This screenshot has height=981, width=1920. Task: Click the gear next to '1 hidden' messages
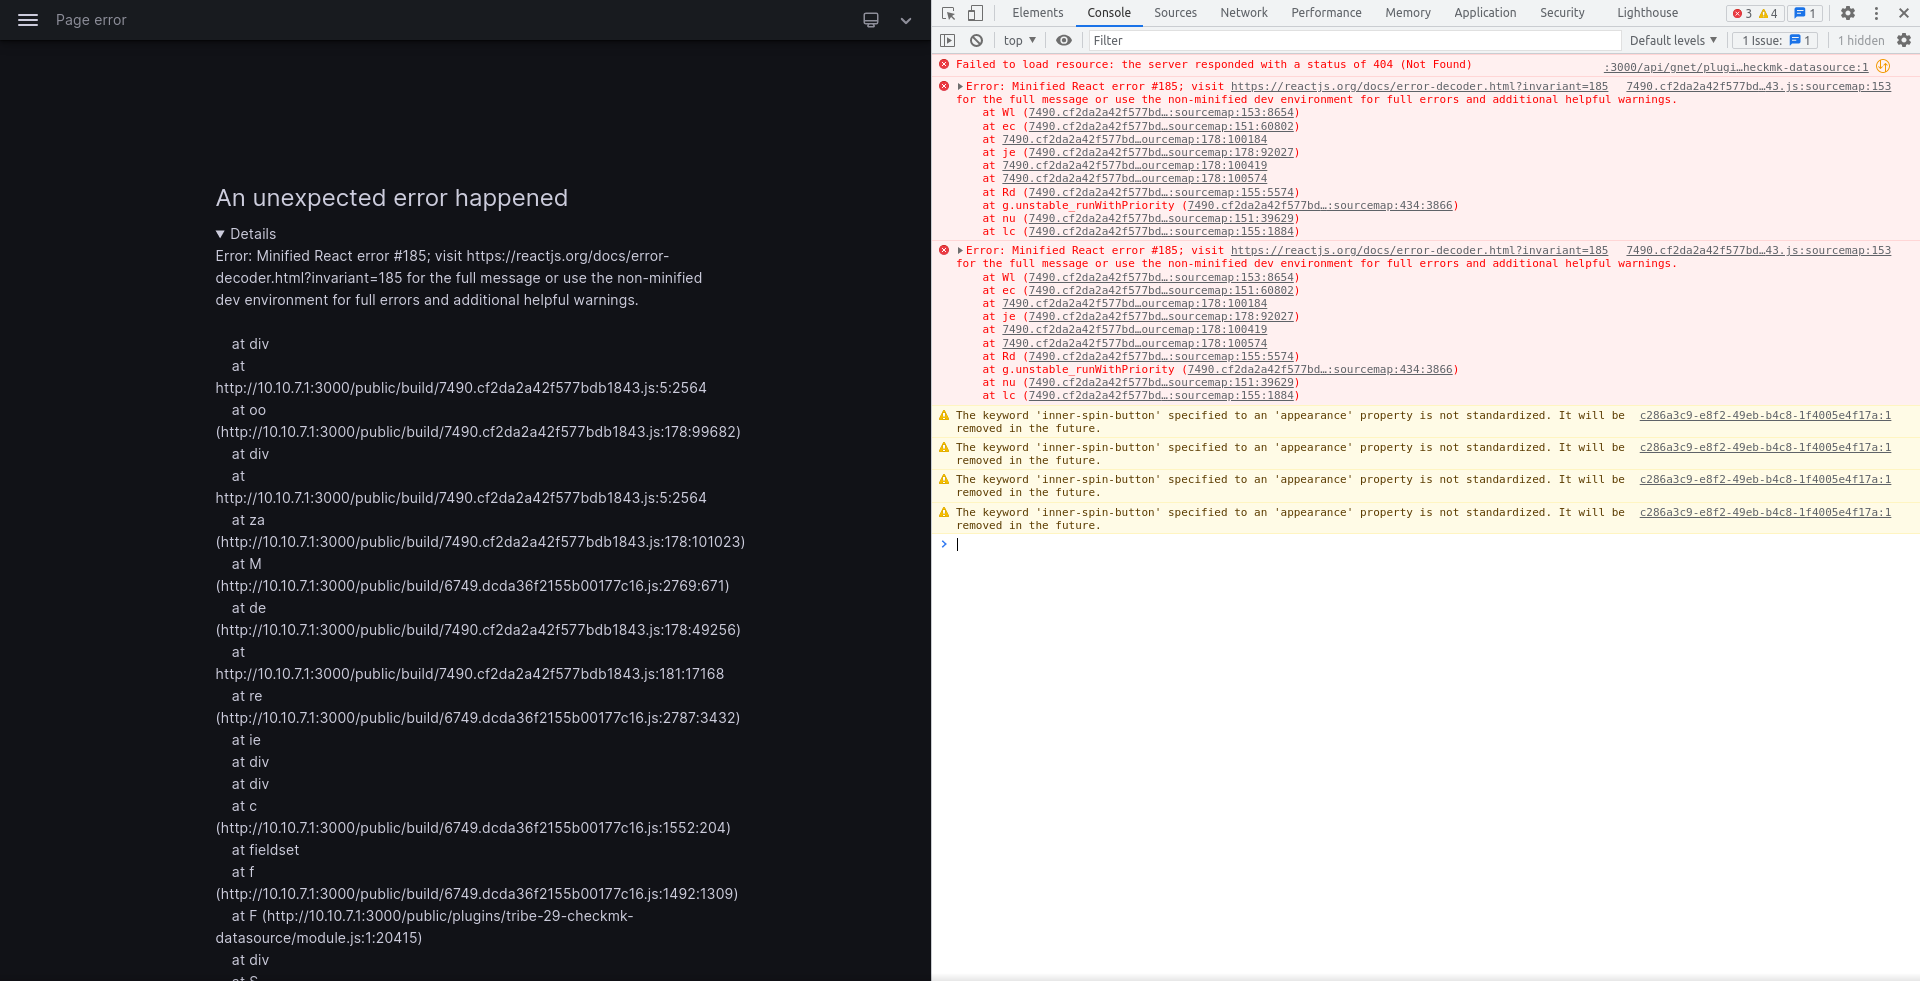[1904, 40]
